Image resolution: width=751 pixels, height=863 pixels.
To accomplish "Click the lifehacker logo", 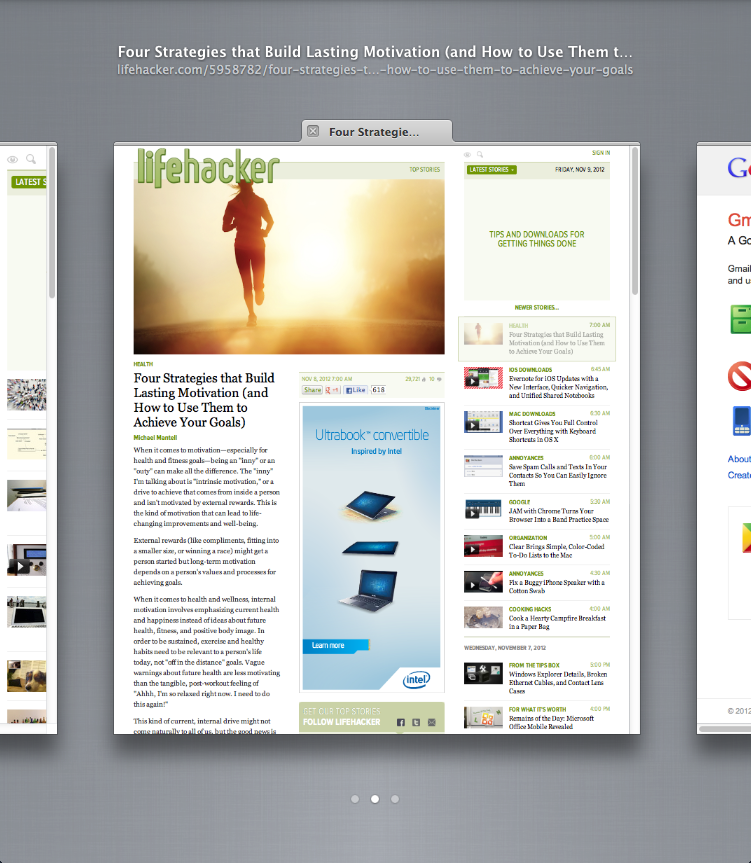I will coord(208,167).
